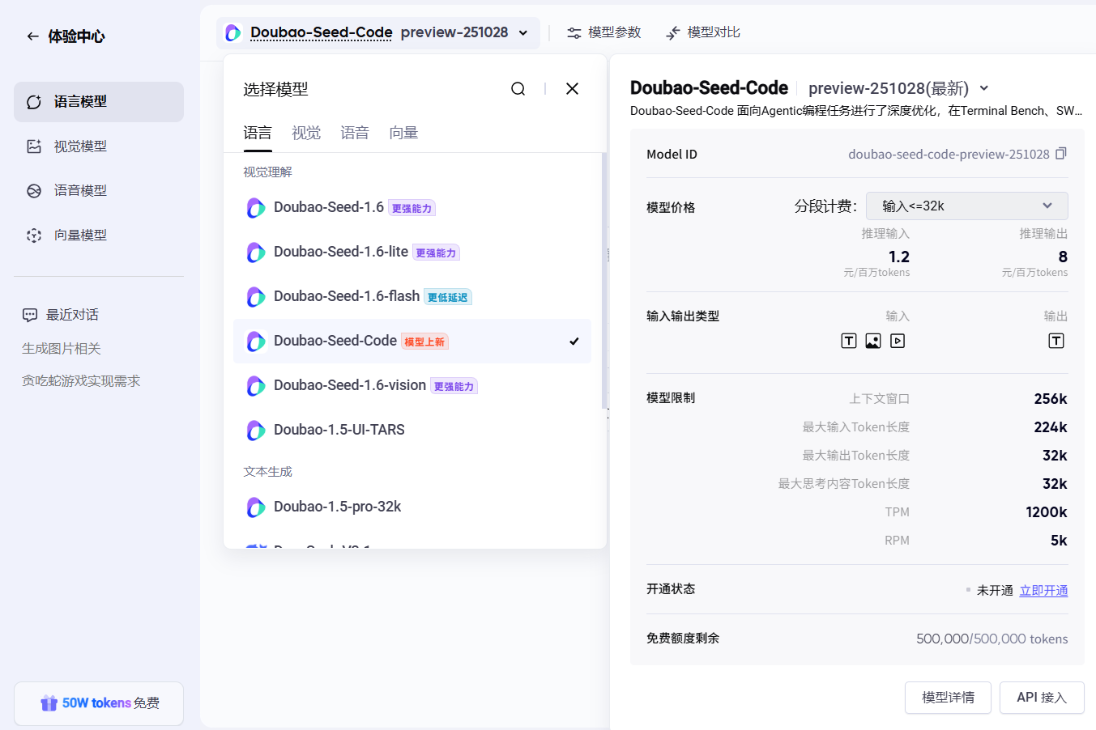The width and height of the screenshot is (1096, 730).
Task: Click the 模型对比 compare icon
Action: [673, 33]
